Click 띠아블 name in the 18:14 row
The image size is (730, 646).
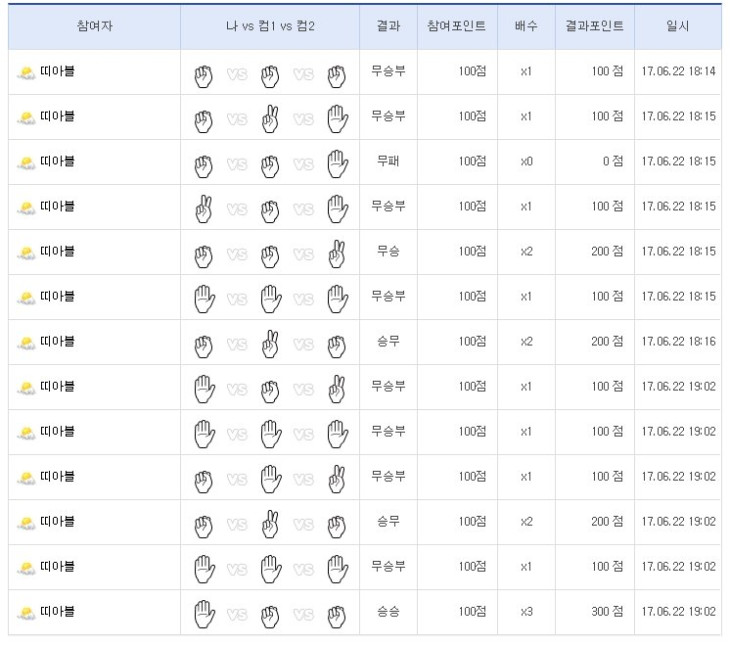(x=57, y=71)
